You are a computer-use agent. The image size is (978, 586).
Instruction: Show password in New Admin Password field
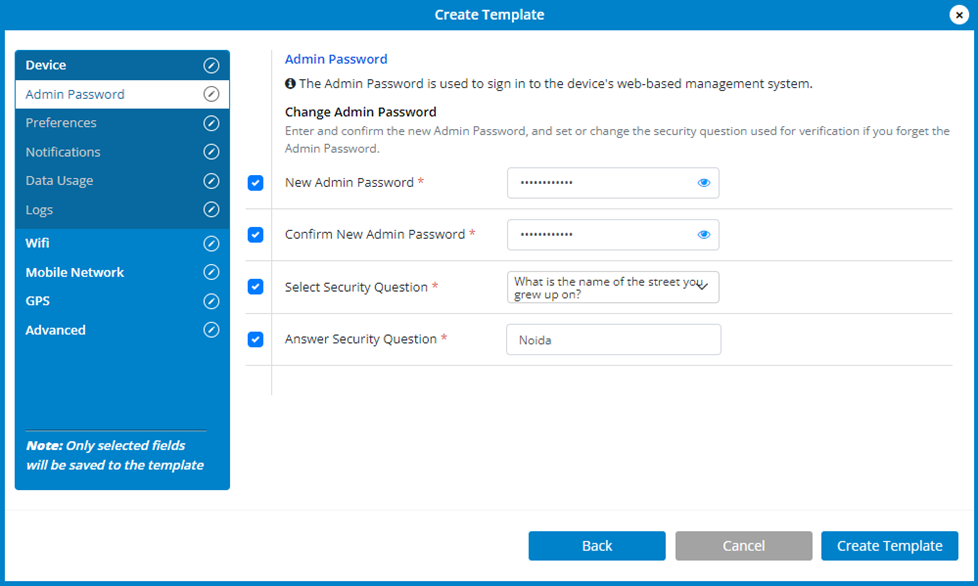pos(704,183)
